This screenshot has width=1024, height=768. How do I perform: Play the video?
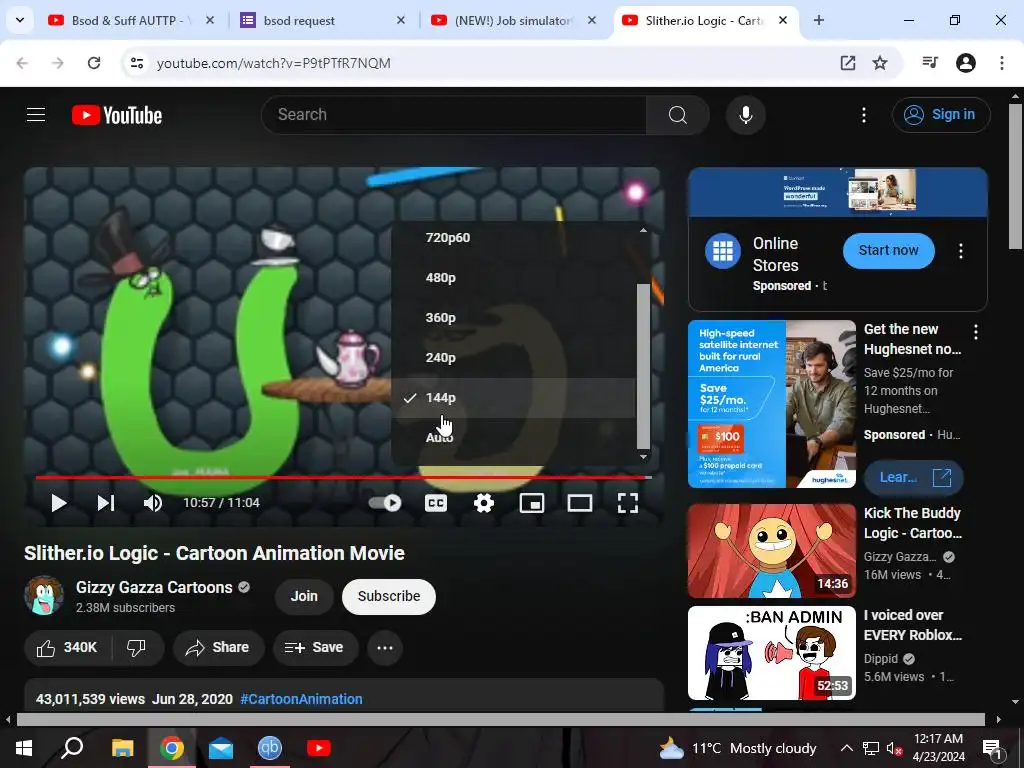(59, 503)
